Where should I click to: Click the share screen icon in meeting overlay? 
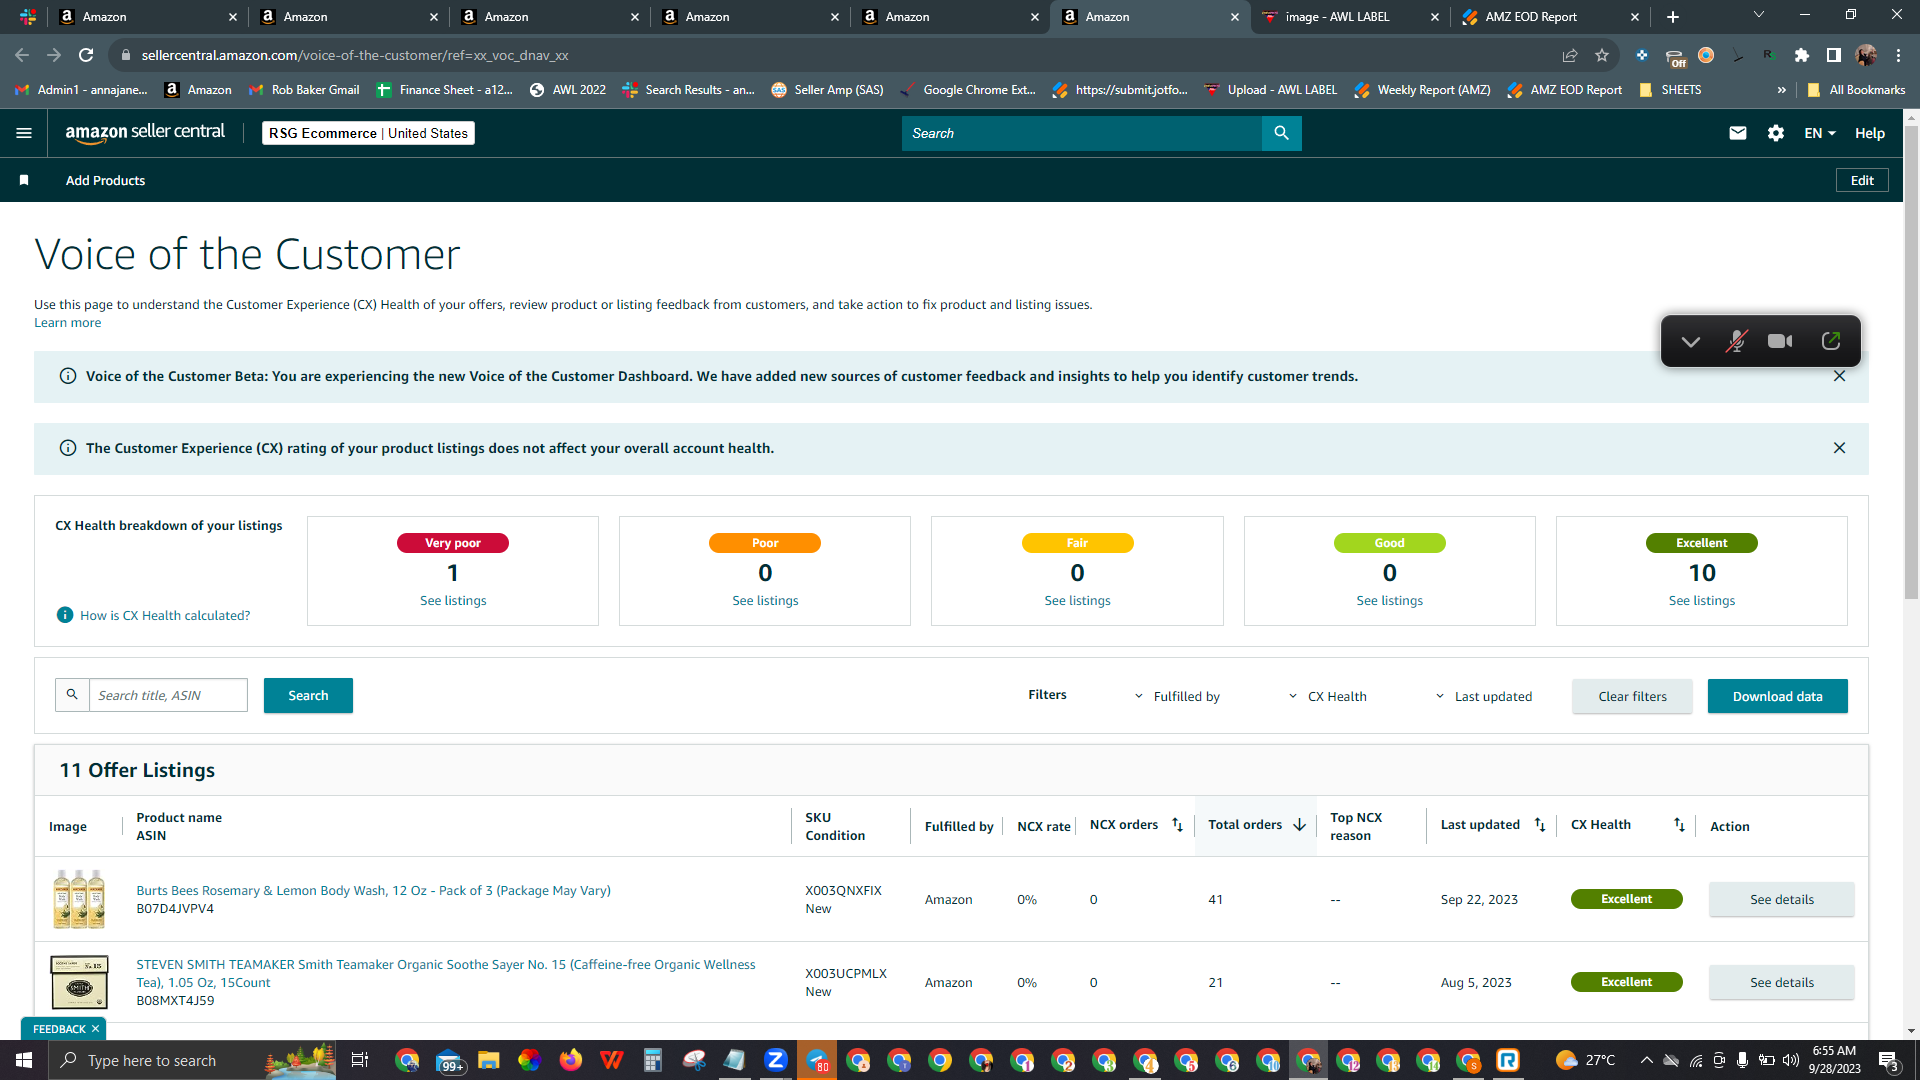[1831, 342]
